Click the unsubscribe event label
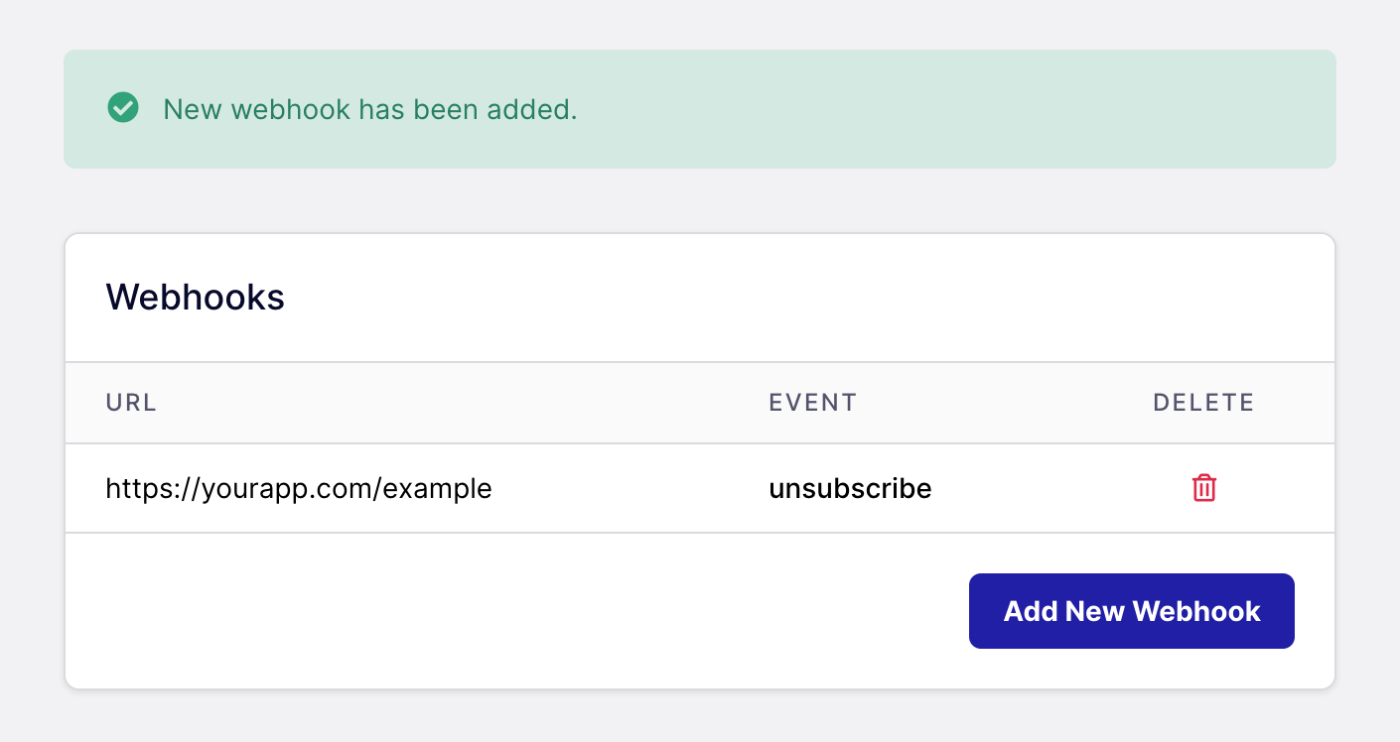The width and height of the screenshot is (1400, 742). (850, 488)
